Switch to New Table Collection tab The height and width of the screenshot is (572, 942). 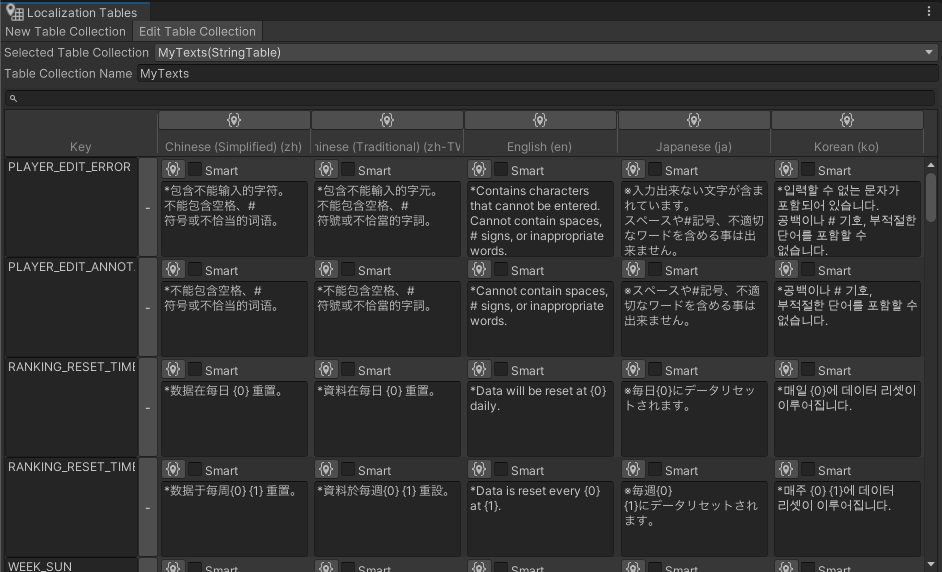[x=65, y=31]
